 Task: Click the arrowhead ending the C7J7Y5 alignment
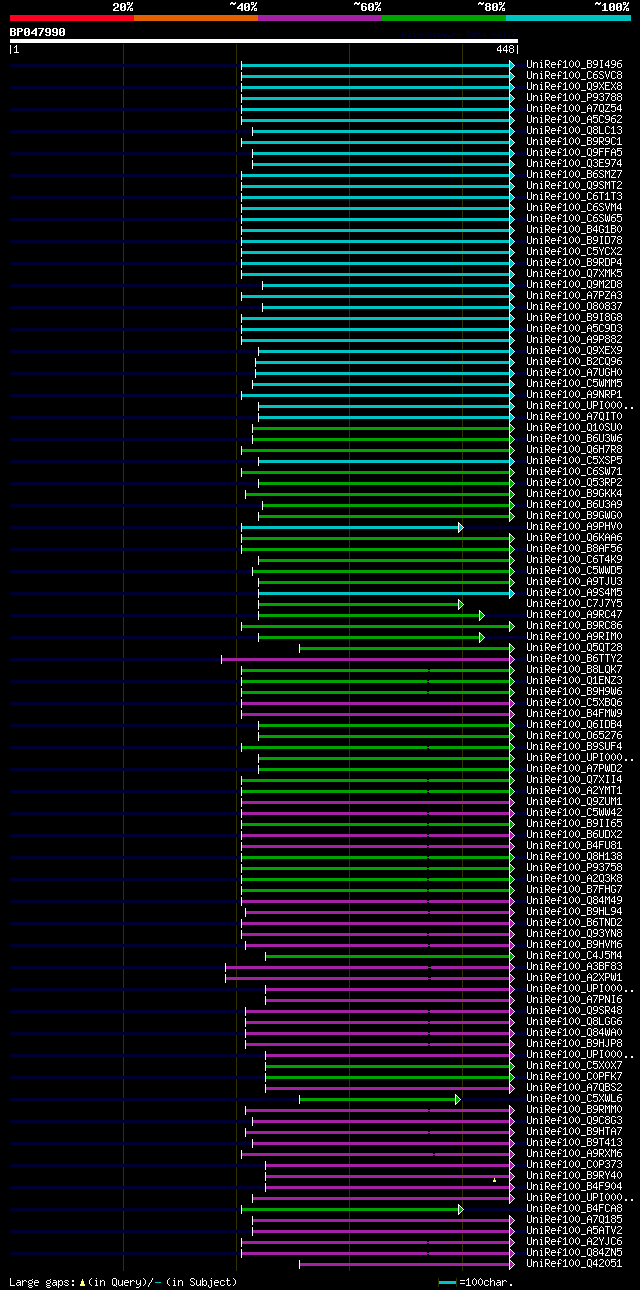pyautogui.click(x=461, y=604)
